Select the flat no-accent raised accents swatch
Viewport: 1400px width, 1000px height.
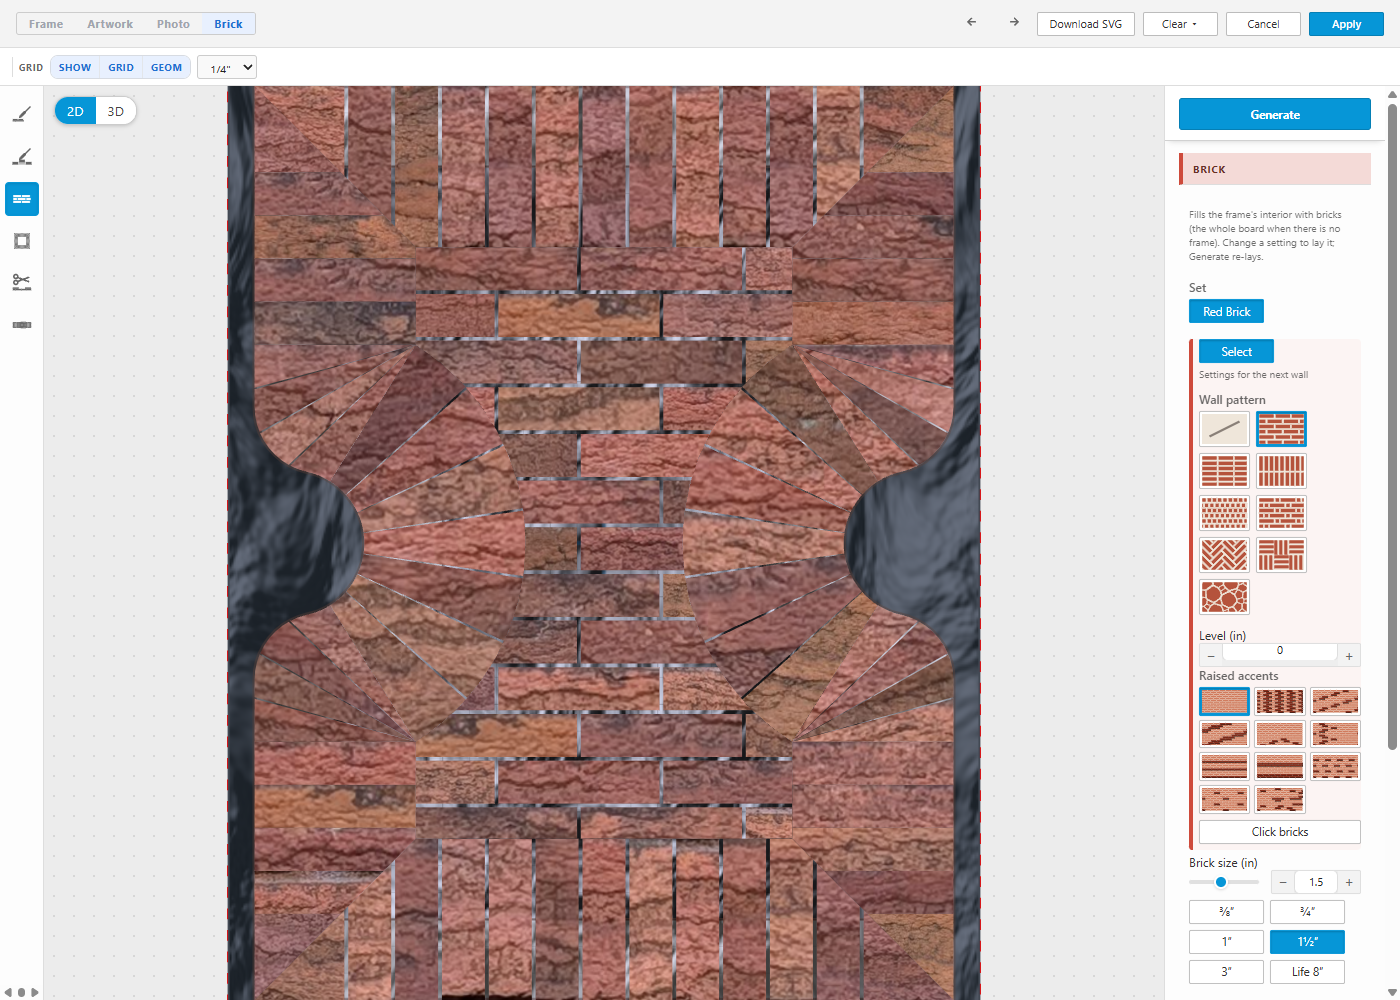pos(1224,701)
